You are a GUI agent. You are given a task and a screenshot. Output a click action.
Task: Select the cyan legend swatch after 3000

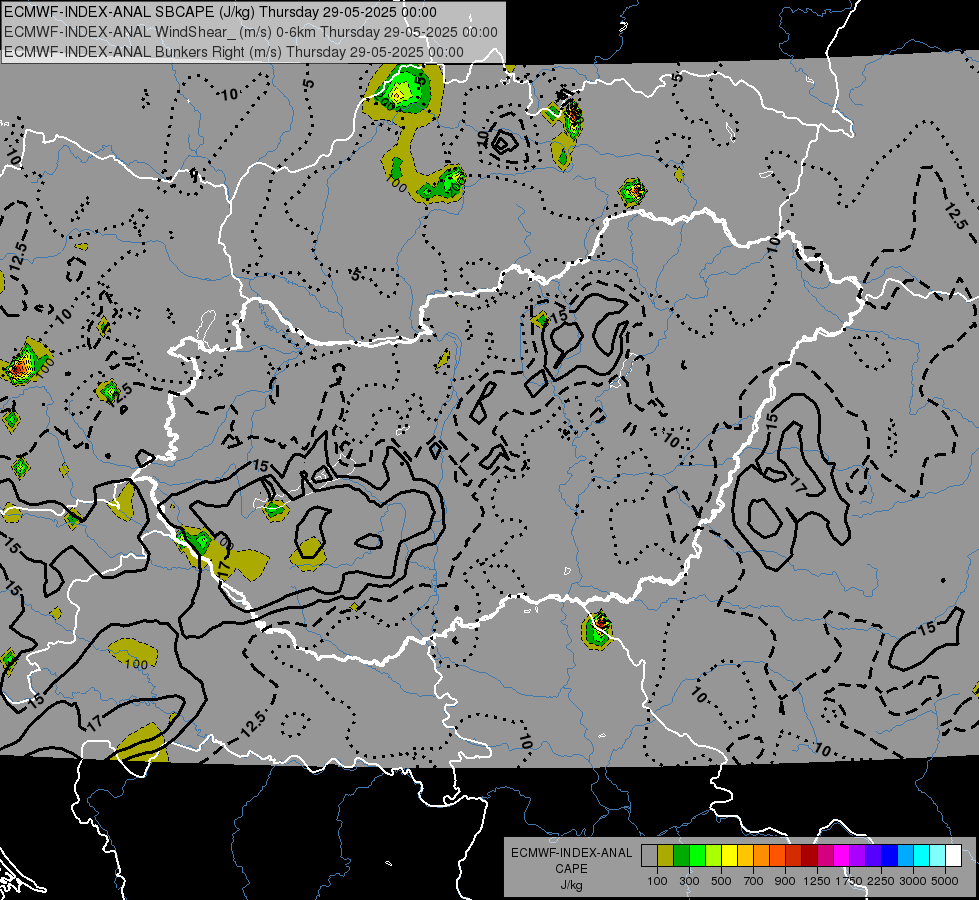[922, 856]
